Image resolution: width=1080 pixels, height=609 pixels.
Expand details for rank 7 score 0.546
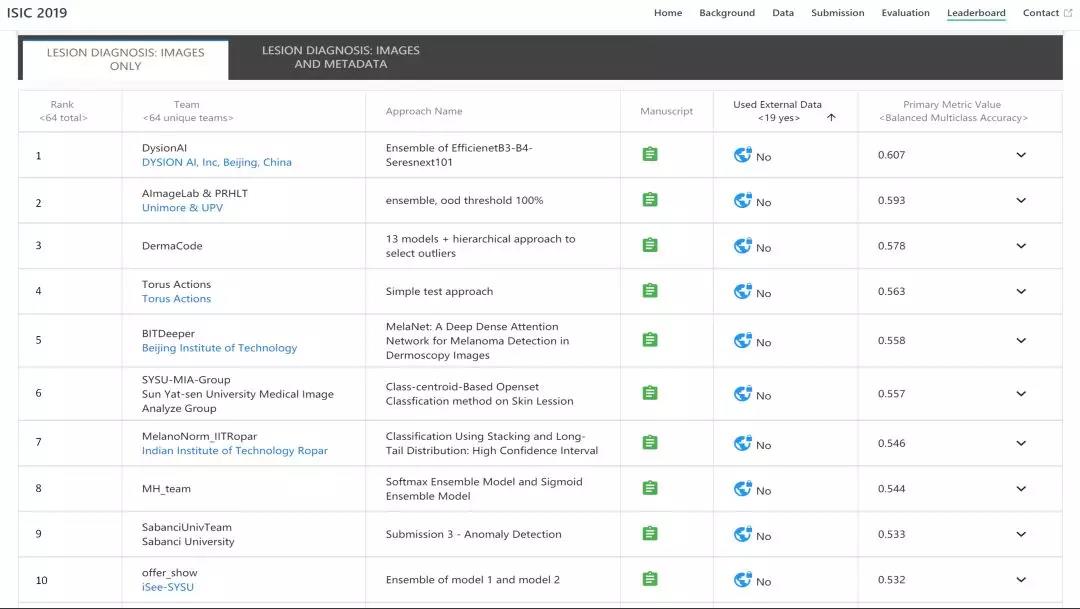(1021, 444)
